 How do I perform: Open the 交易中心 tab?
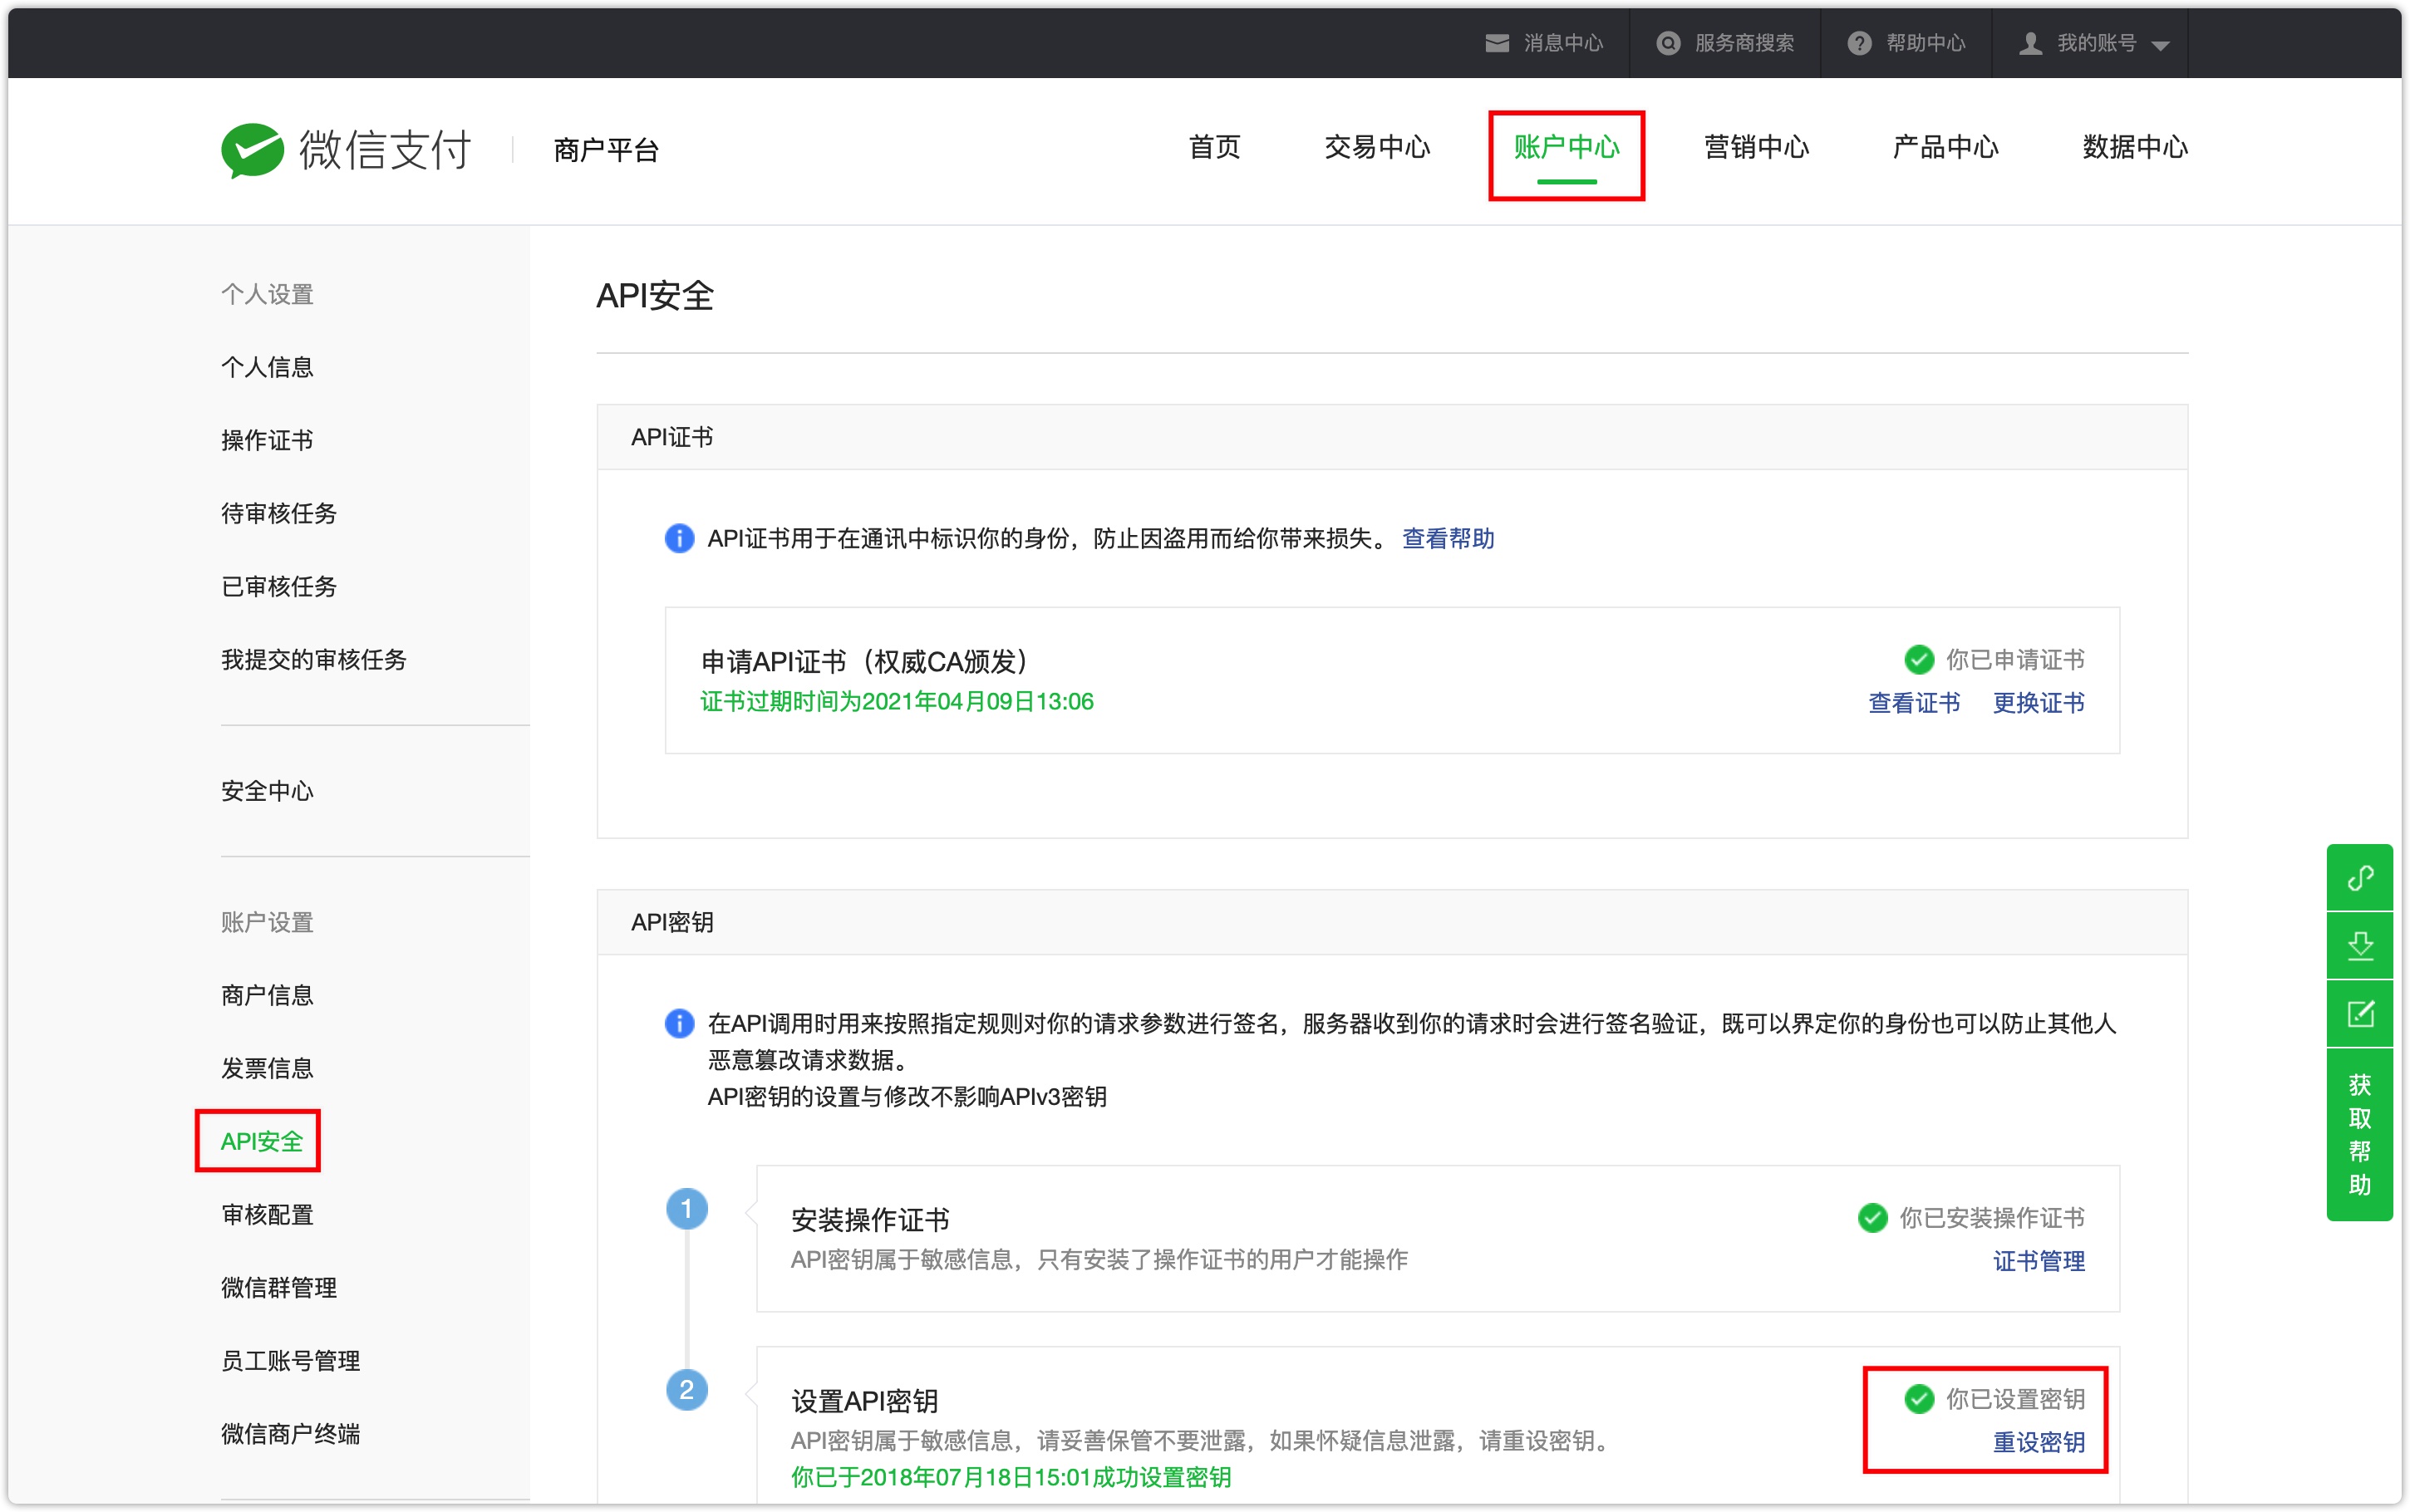point(1377,147)
